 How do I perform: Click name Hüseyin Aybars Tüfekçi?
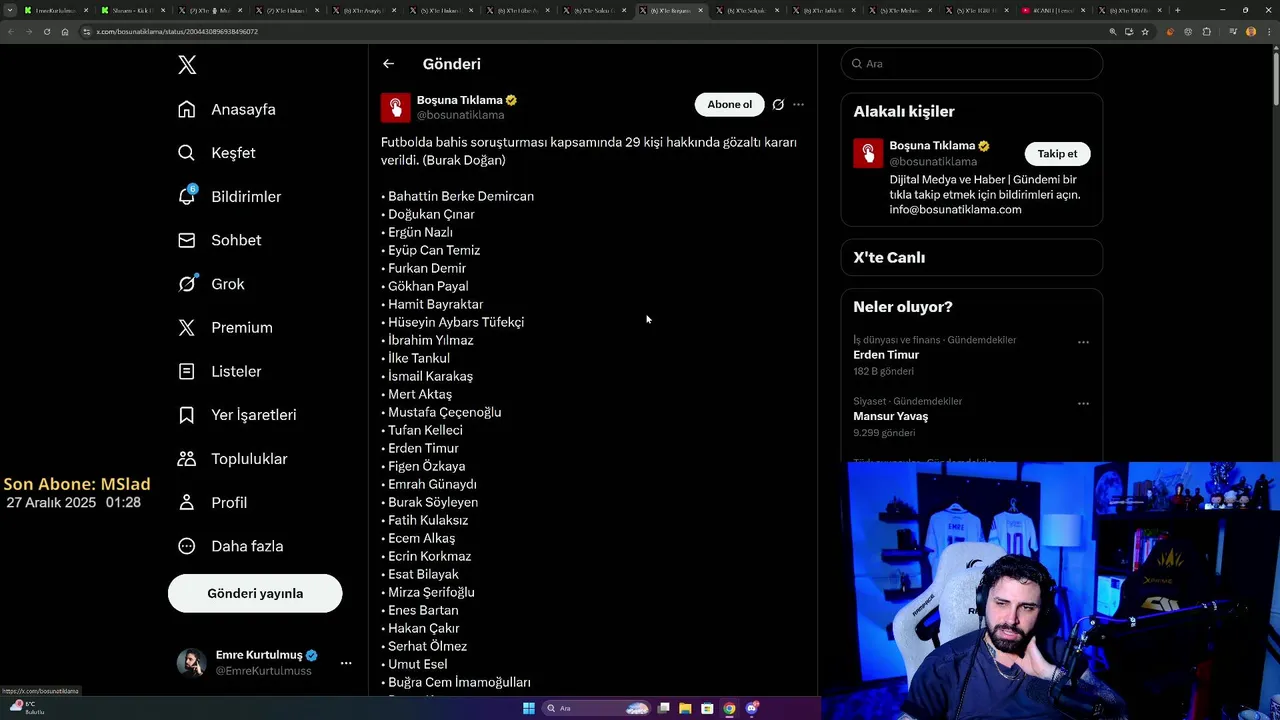(456, 322)
